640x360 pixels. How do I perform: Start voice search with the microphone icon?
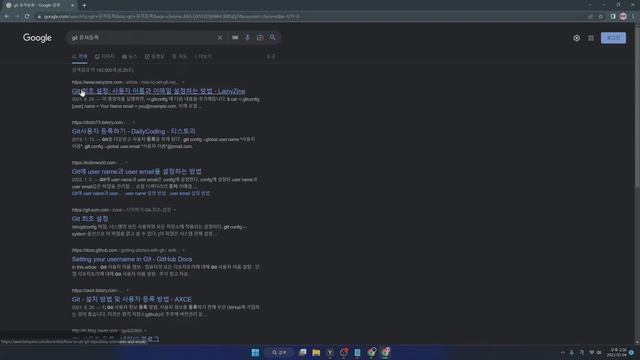[x=247, y=38]
